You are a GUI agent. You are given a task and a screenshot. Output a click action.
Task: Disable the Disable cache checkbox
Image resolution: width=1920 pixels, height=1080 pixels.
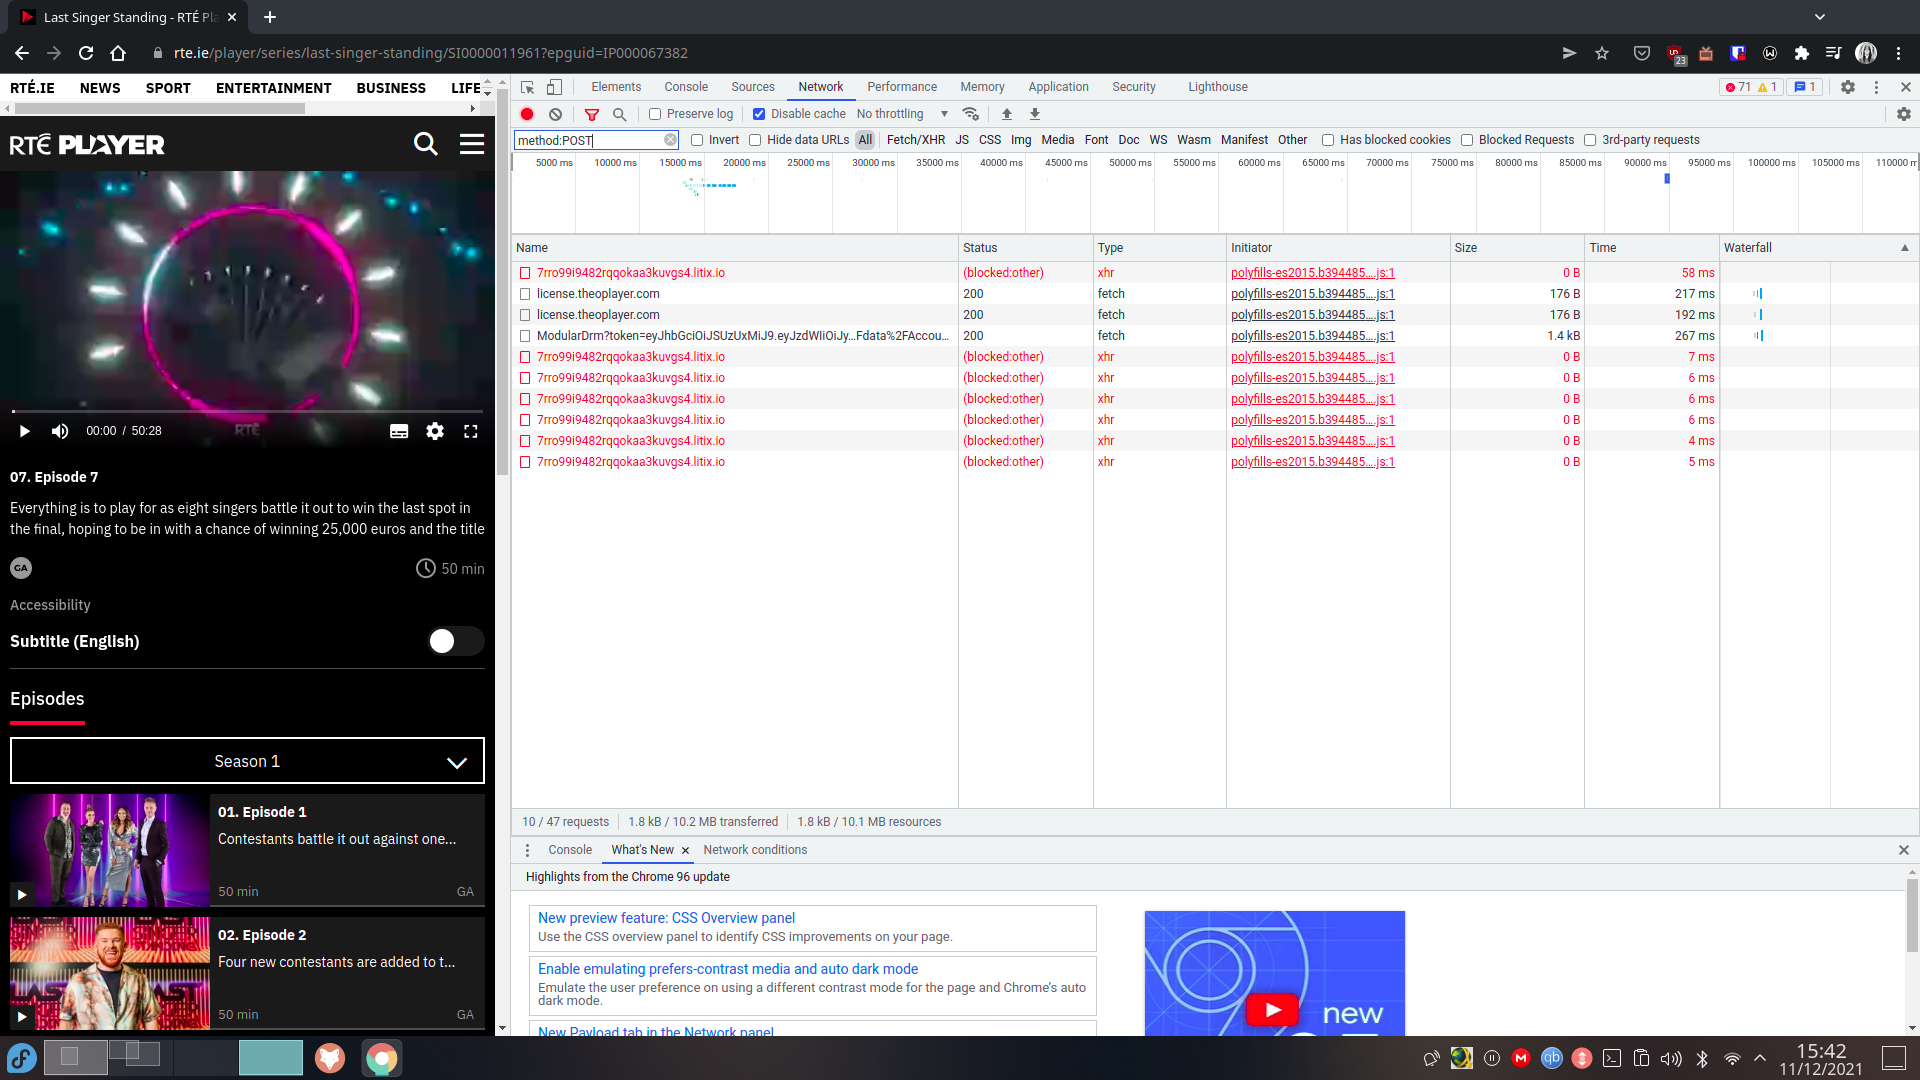click(x=759, y=113)
